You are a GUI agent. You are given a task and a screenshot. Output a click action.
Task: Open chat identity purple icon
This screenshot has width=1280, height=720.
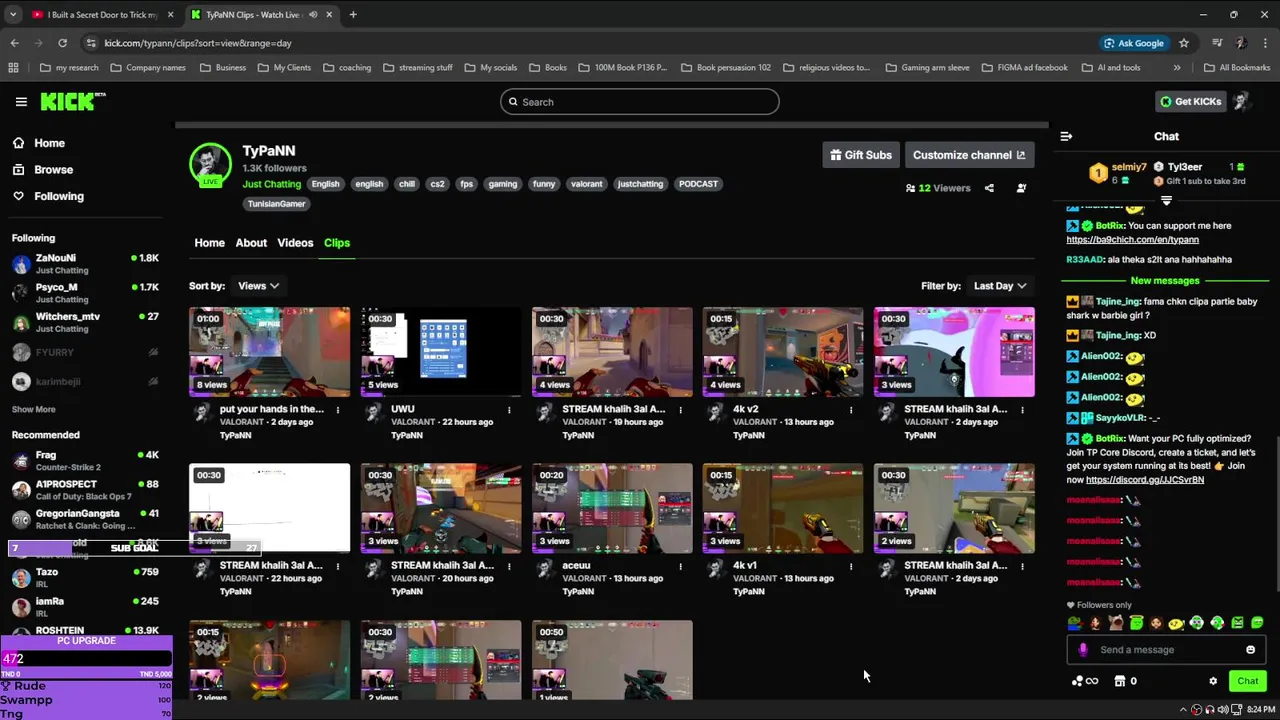pyautogui.click(x=1083, y=650)
